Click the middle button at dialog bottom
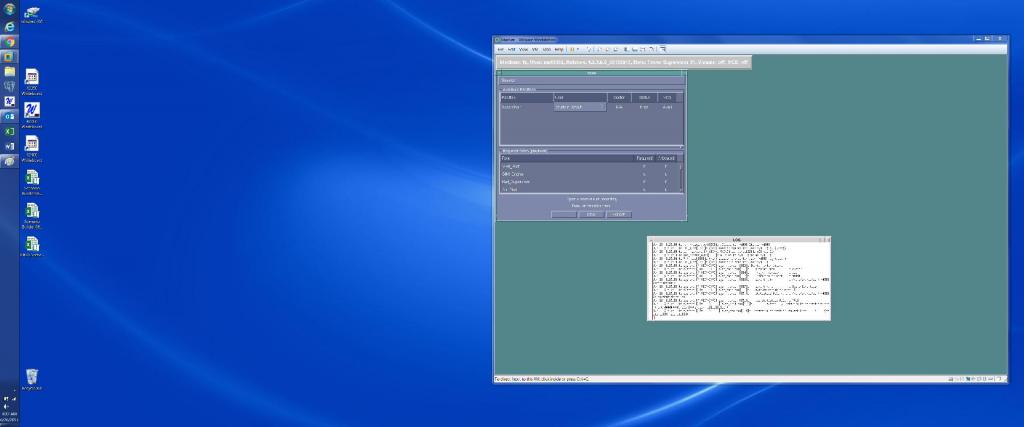Viewport: 1024px width, 427px height. [591, 214]
